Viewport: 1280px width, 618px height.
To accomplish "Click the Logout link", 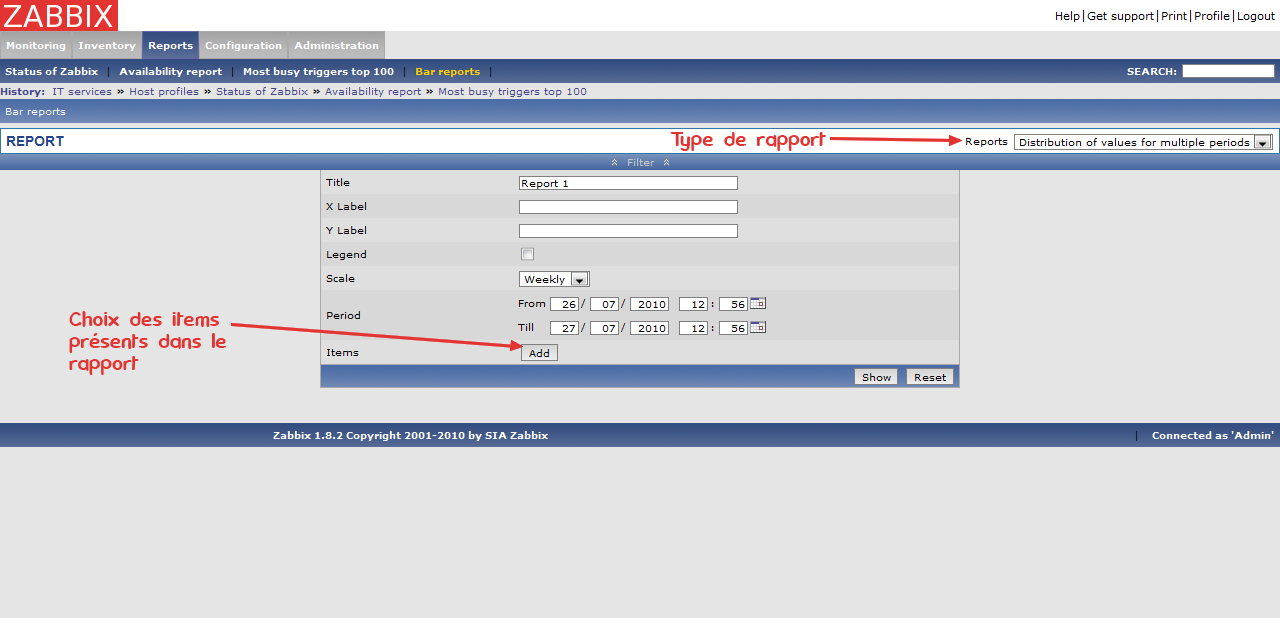I will coord(1256,16).
